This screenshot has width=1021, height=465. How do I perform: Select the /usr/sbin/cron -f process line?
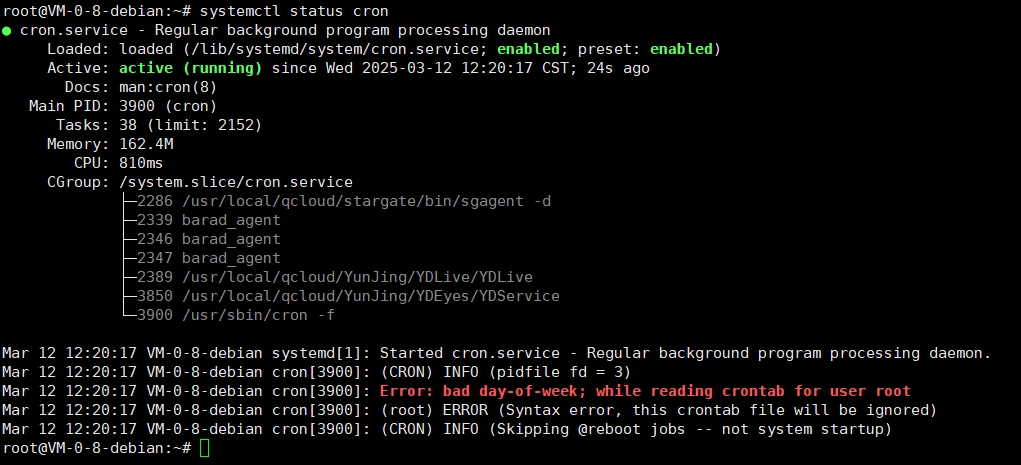point(236,315)
